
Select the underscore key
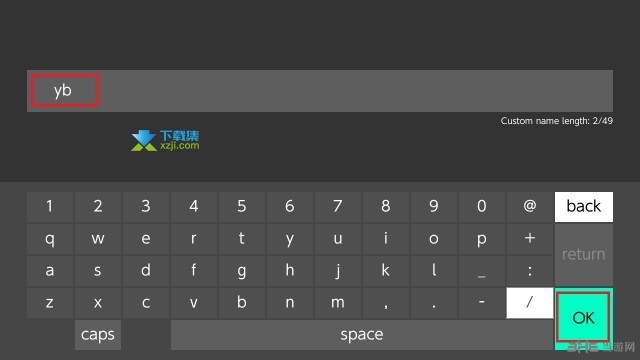click(482, 271)
